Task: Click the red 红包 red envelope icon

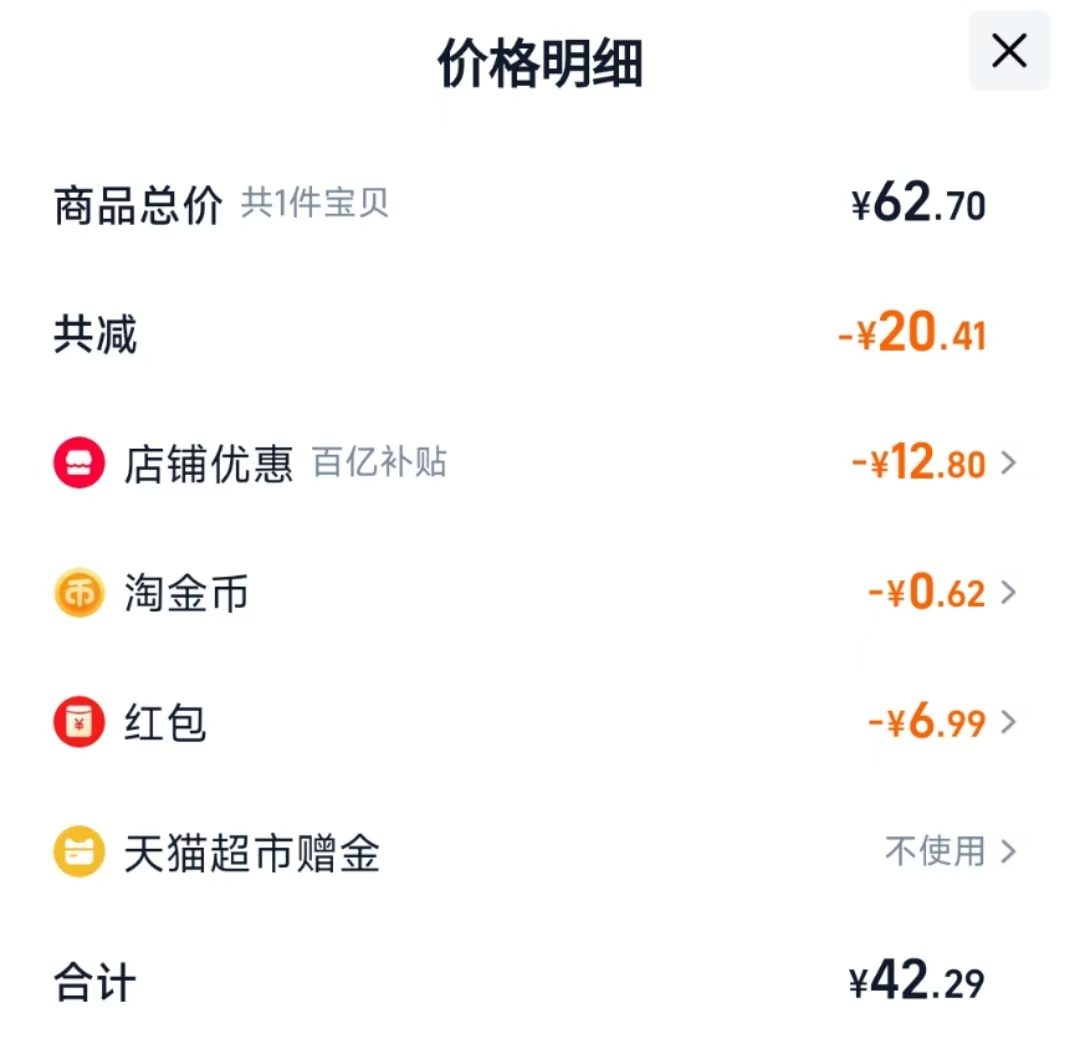Action: [x=78, y=723]
